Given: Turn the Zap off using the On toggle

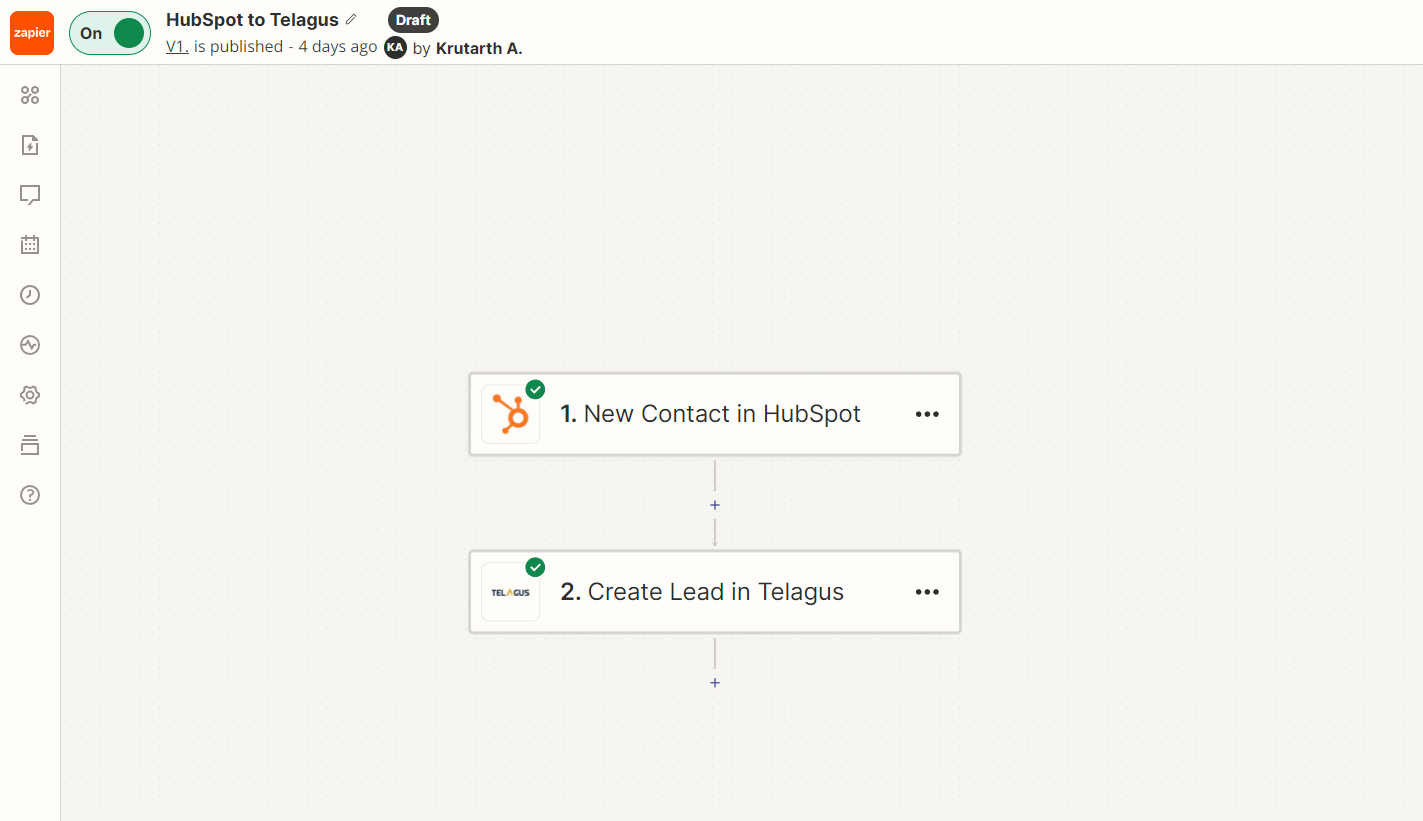Looking at the screenshot, I should pos(109,32).
